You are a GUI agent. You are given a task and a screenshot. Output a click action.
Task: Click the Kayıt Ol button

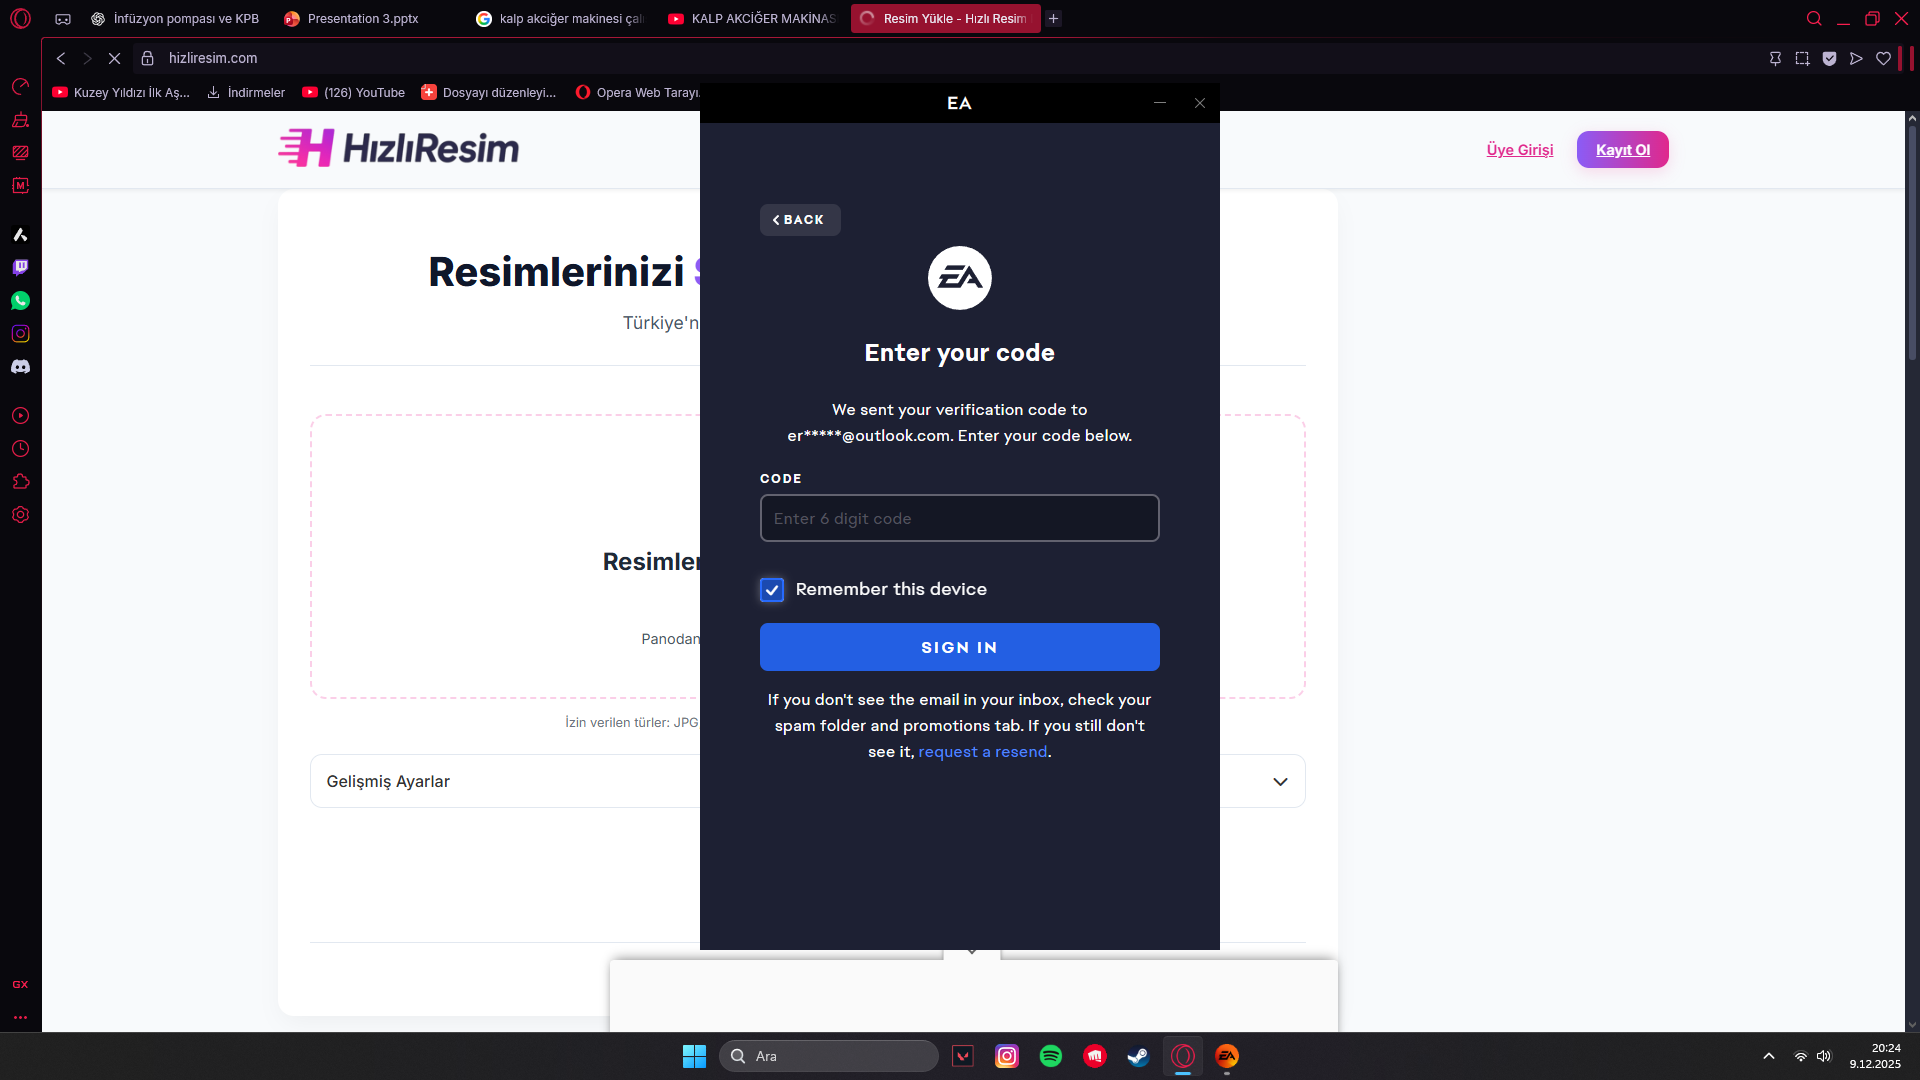pyautogui.click(x=1623, y=150)
